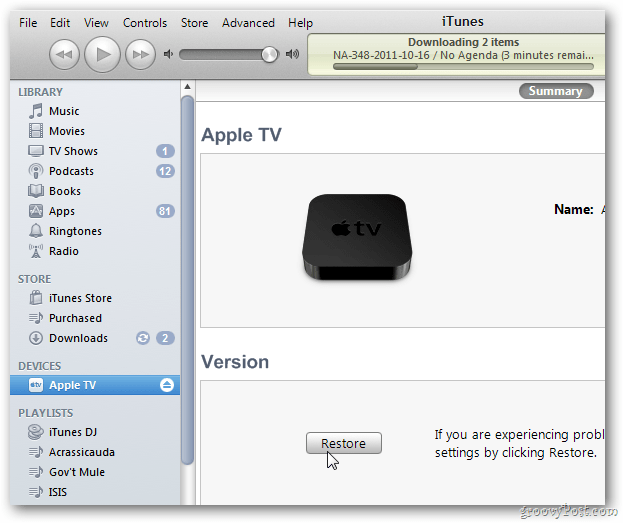Click the low volume speaker icon
623x523 pixels.
click(x=168, y=54)
